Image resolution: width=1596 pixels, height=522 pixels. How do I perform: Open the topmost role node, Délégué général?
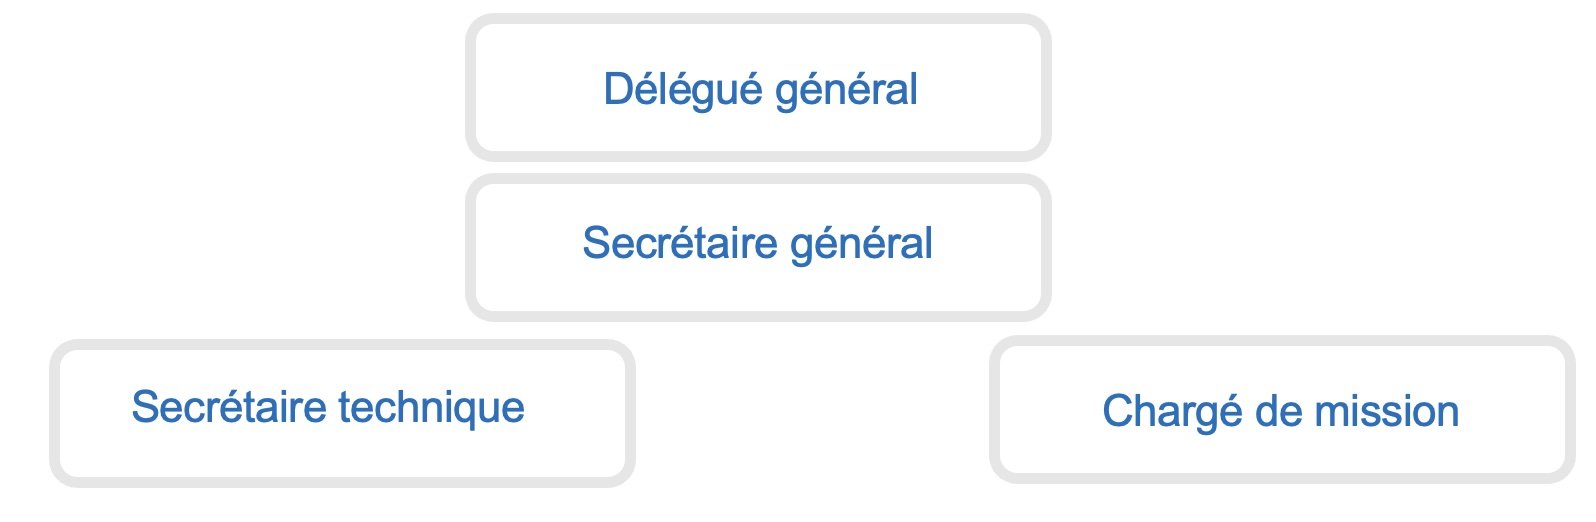pyautogui.click(x=760, y=89)
